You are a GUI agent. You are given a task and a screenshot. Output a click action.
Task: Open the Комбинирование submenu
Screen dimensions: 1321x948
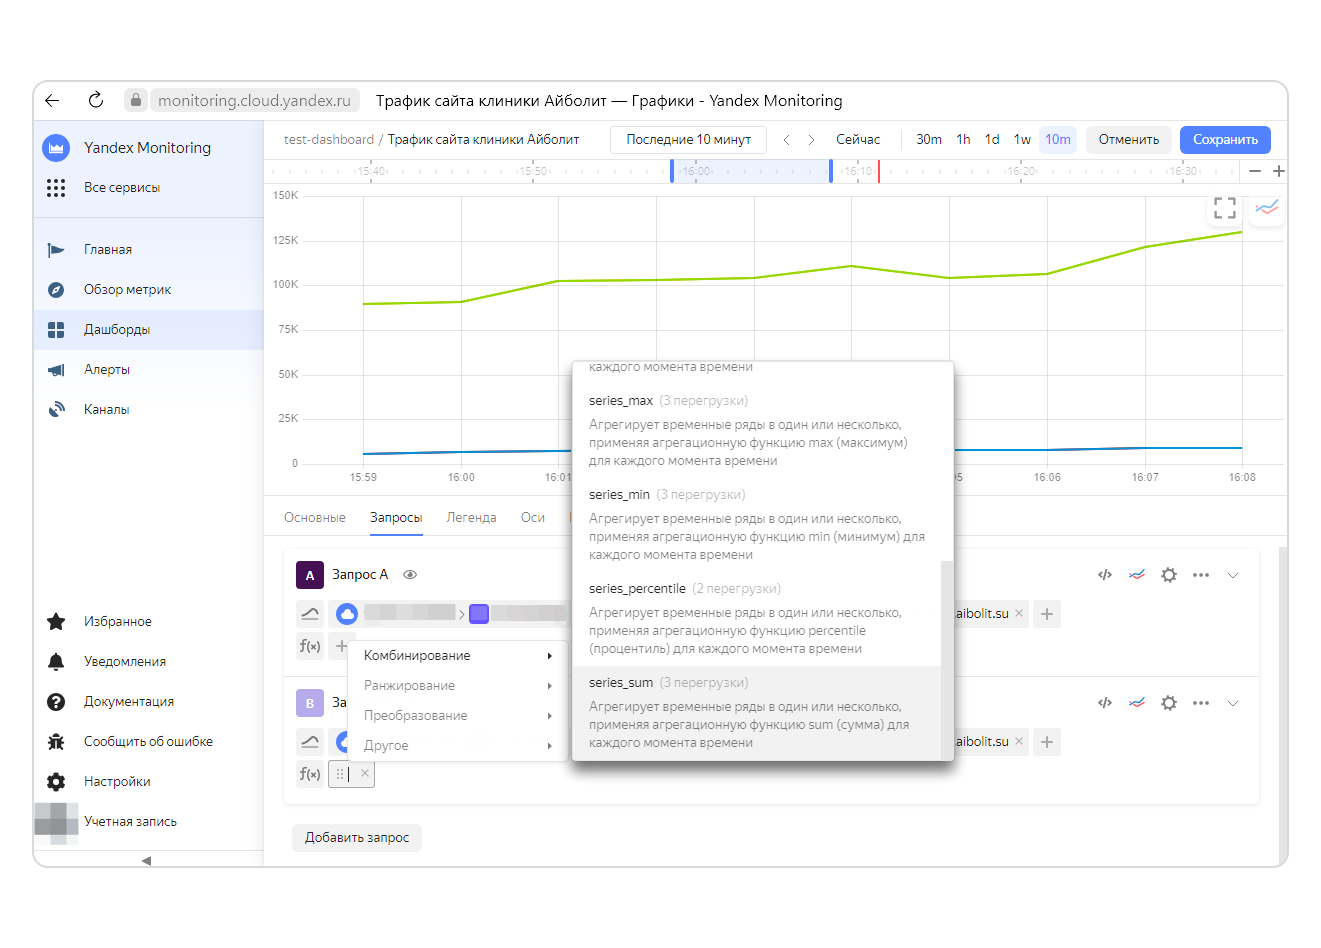[x=458, y=656]
